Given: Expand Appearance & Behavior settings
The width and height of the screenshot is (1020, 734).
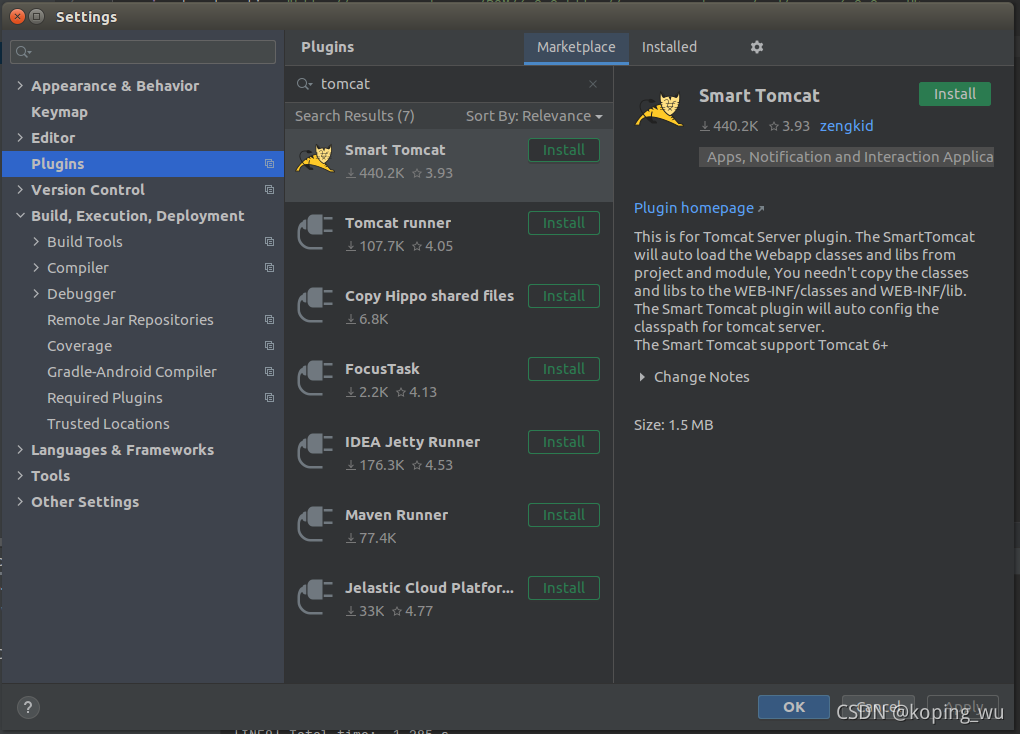Looking at the screenshot, I should tap(20, 85).
